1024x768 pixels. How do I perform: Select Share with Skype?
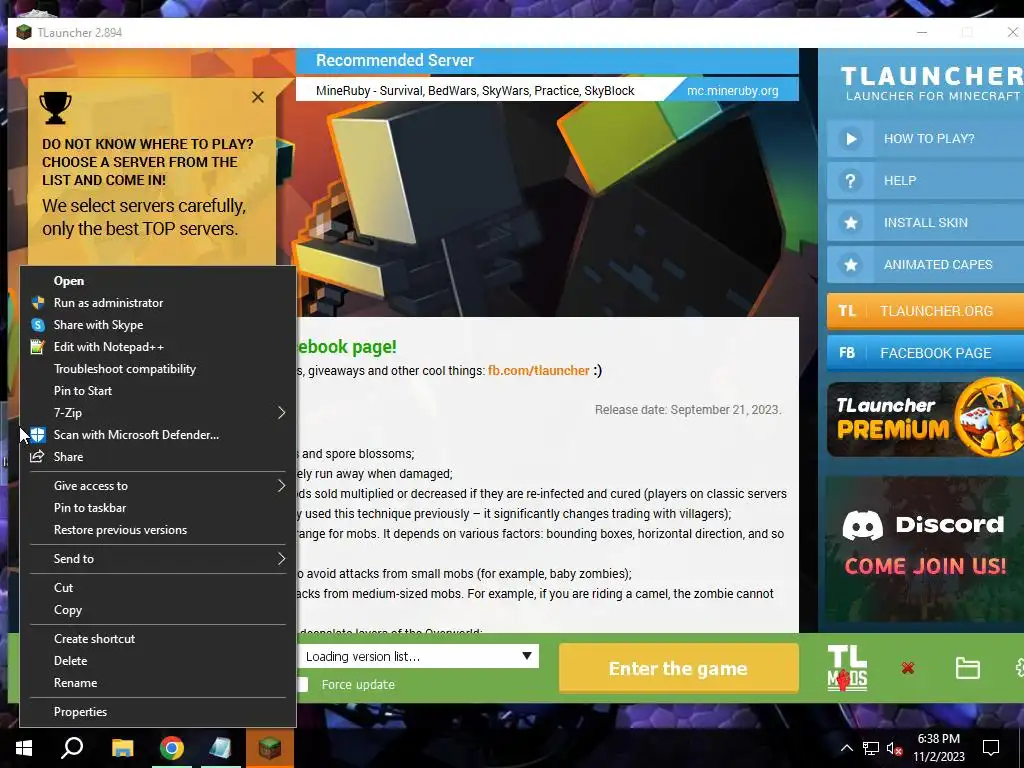click(x=158, y=325)
